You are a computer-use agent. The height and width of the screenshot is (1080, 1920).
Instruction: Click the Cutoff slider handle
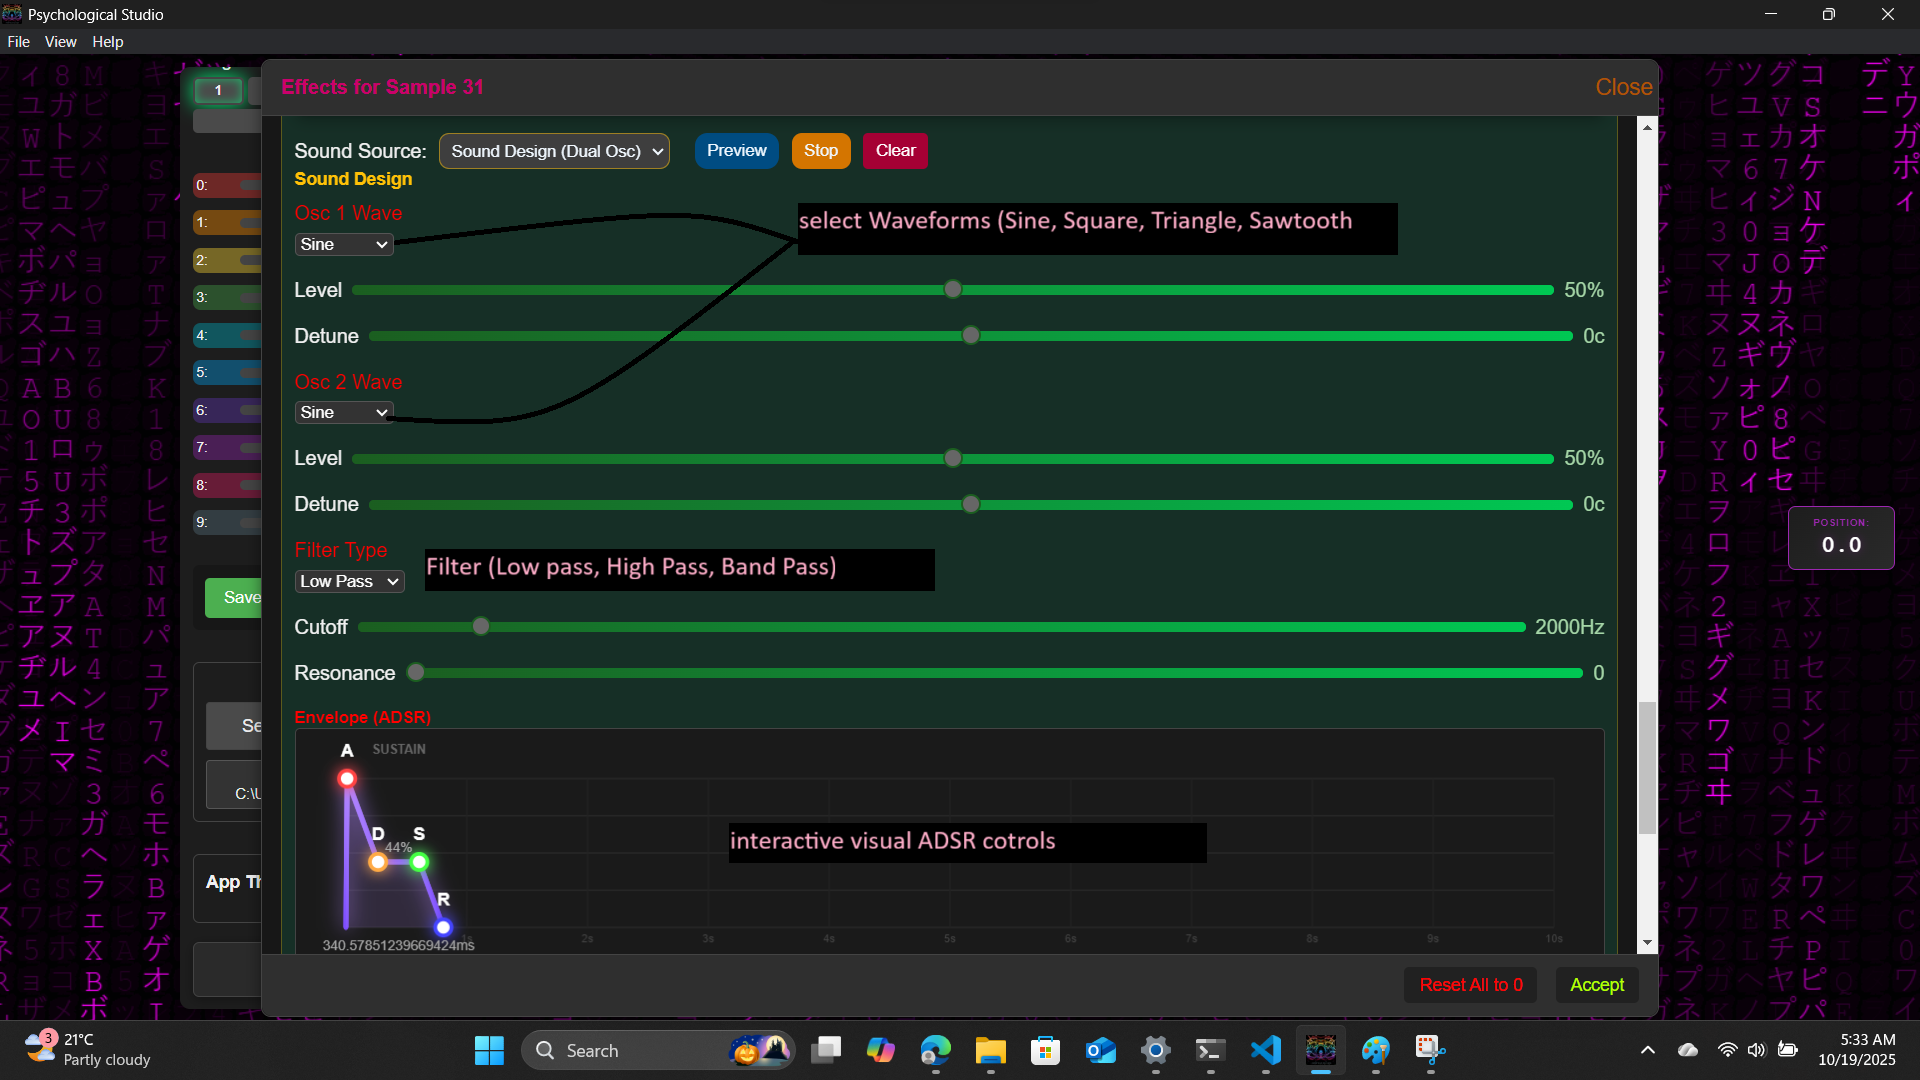pyautogui.click(x=481, y=626)
